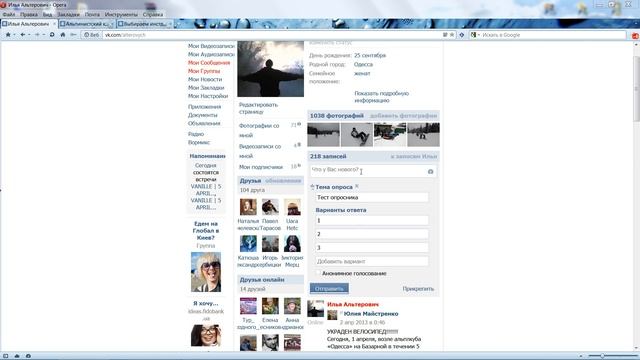The image size is (640, 360).
Task: Open the Home page icon
Action: coord(62,35)
